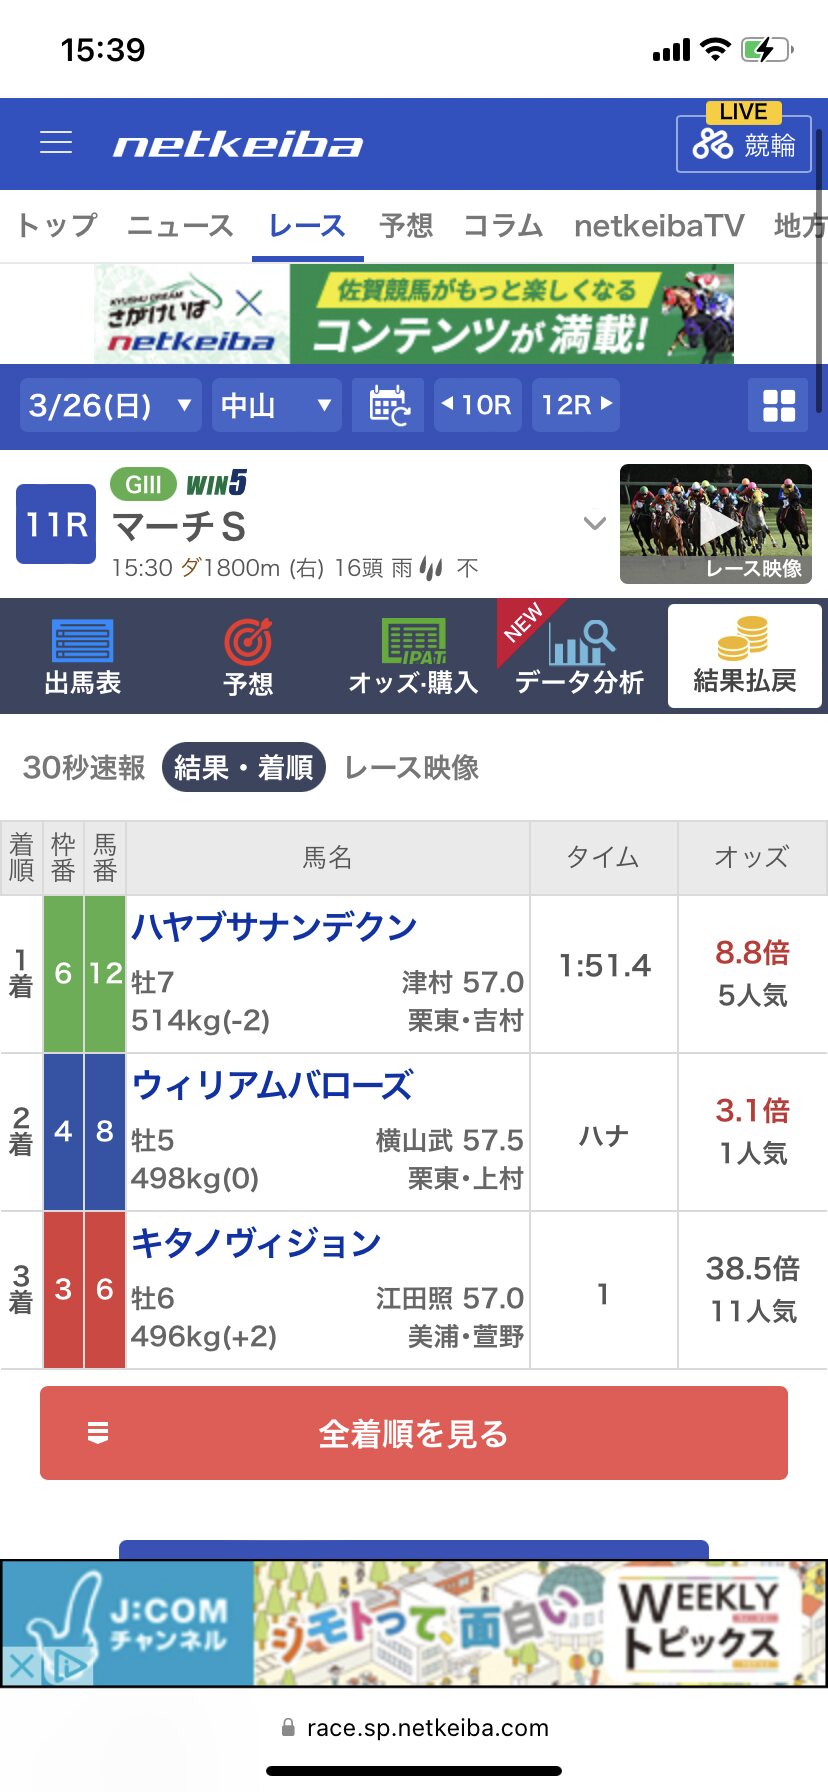
Task: Click the 全着順を見る button
Action: pos(414,1433)
